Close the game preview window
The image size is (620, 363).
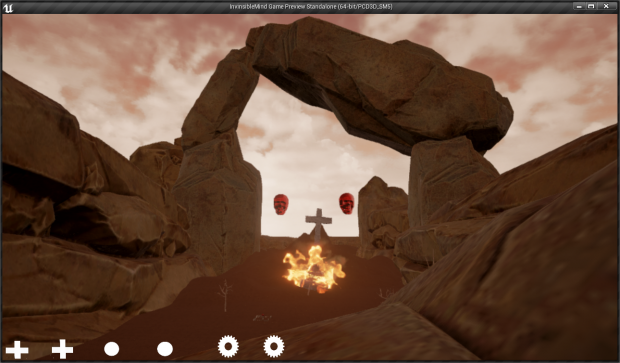(606, 6)
